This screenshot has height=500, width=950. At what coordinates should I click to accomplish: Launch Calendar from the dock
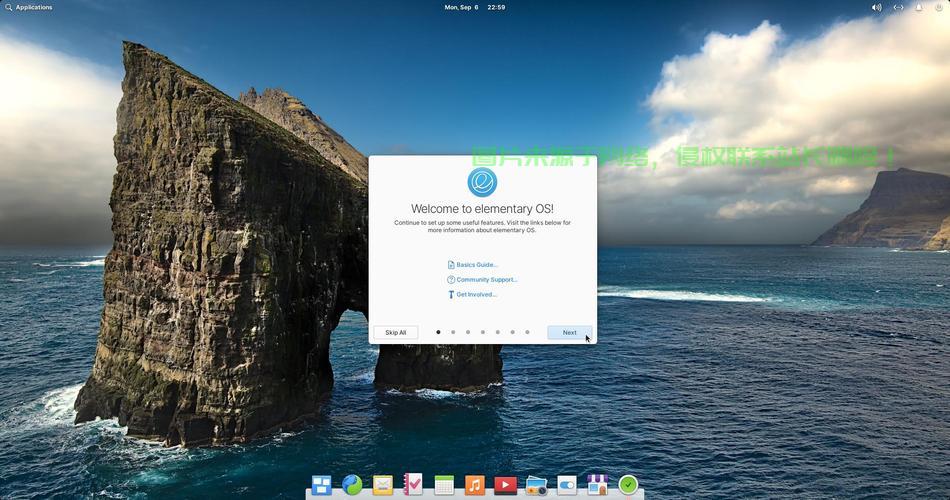tap(444, 485)
